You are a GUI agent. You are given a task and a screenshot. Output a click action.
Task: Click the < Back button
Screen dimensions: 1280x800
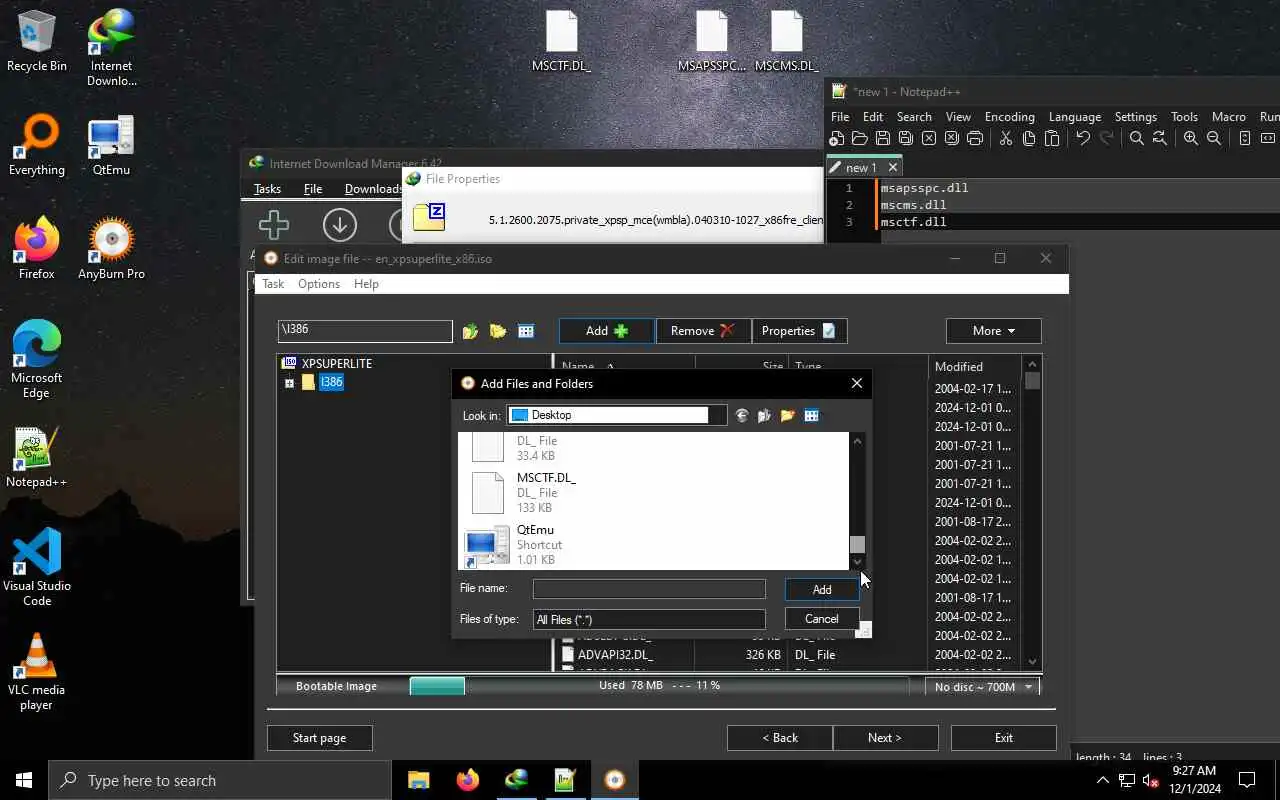pos(780,738)
